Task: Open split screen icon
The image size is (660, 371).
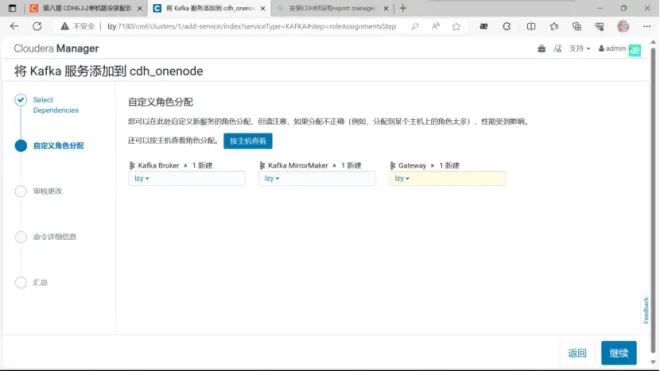Action: [x=531, y=27]
